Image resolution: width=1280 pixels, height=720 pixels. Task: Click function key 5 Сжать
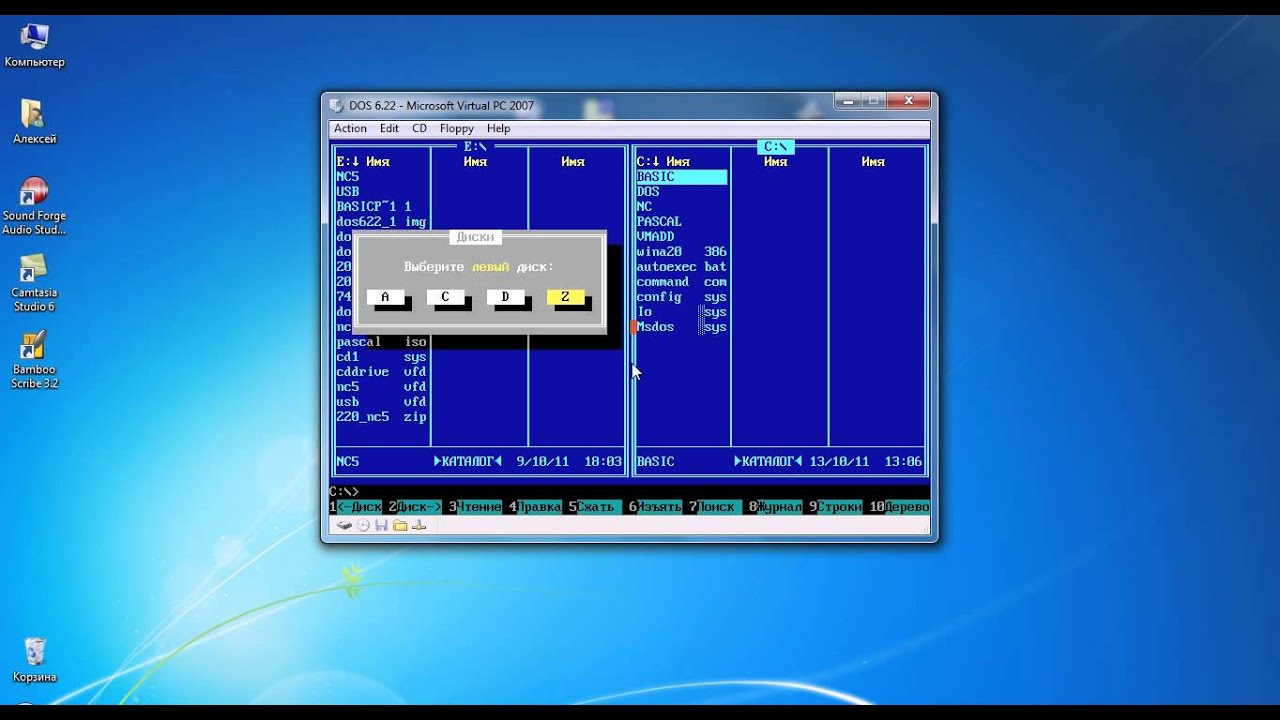pos(595,507)
